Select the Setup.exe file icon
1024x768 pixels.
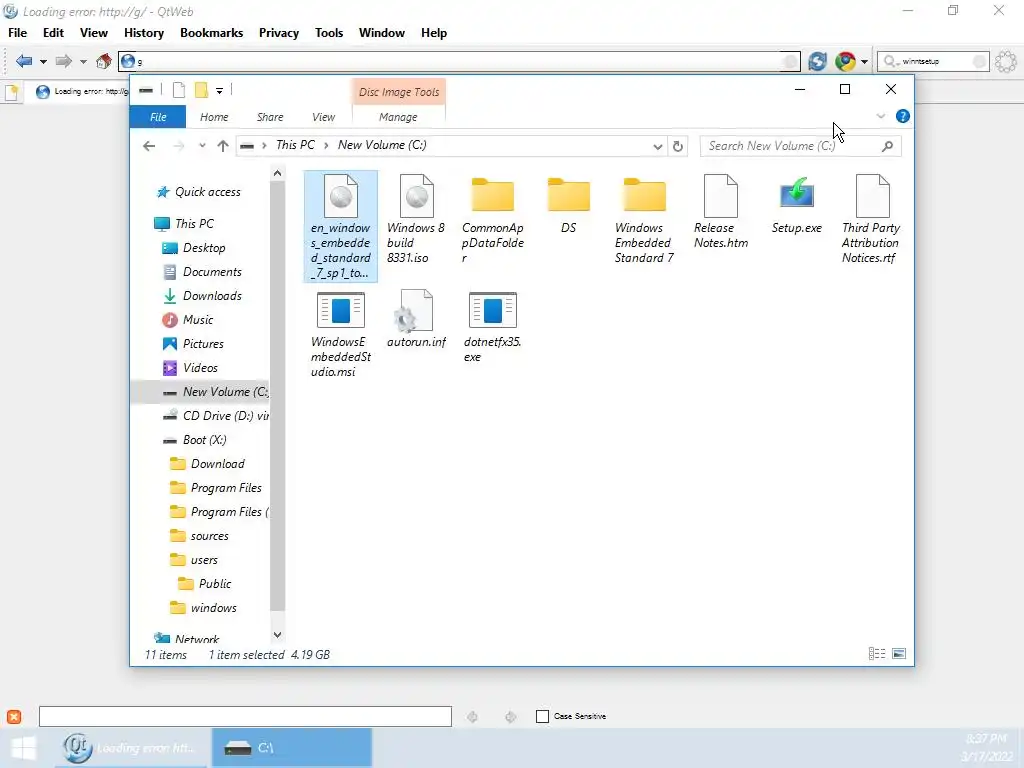coord(797,204)
